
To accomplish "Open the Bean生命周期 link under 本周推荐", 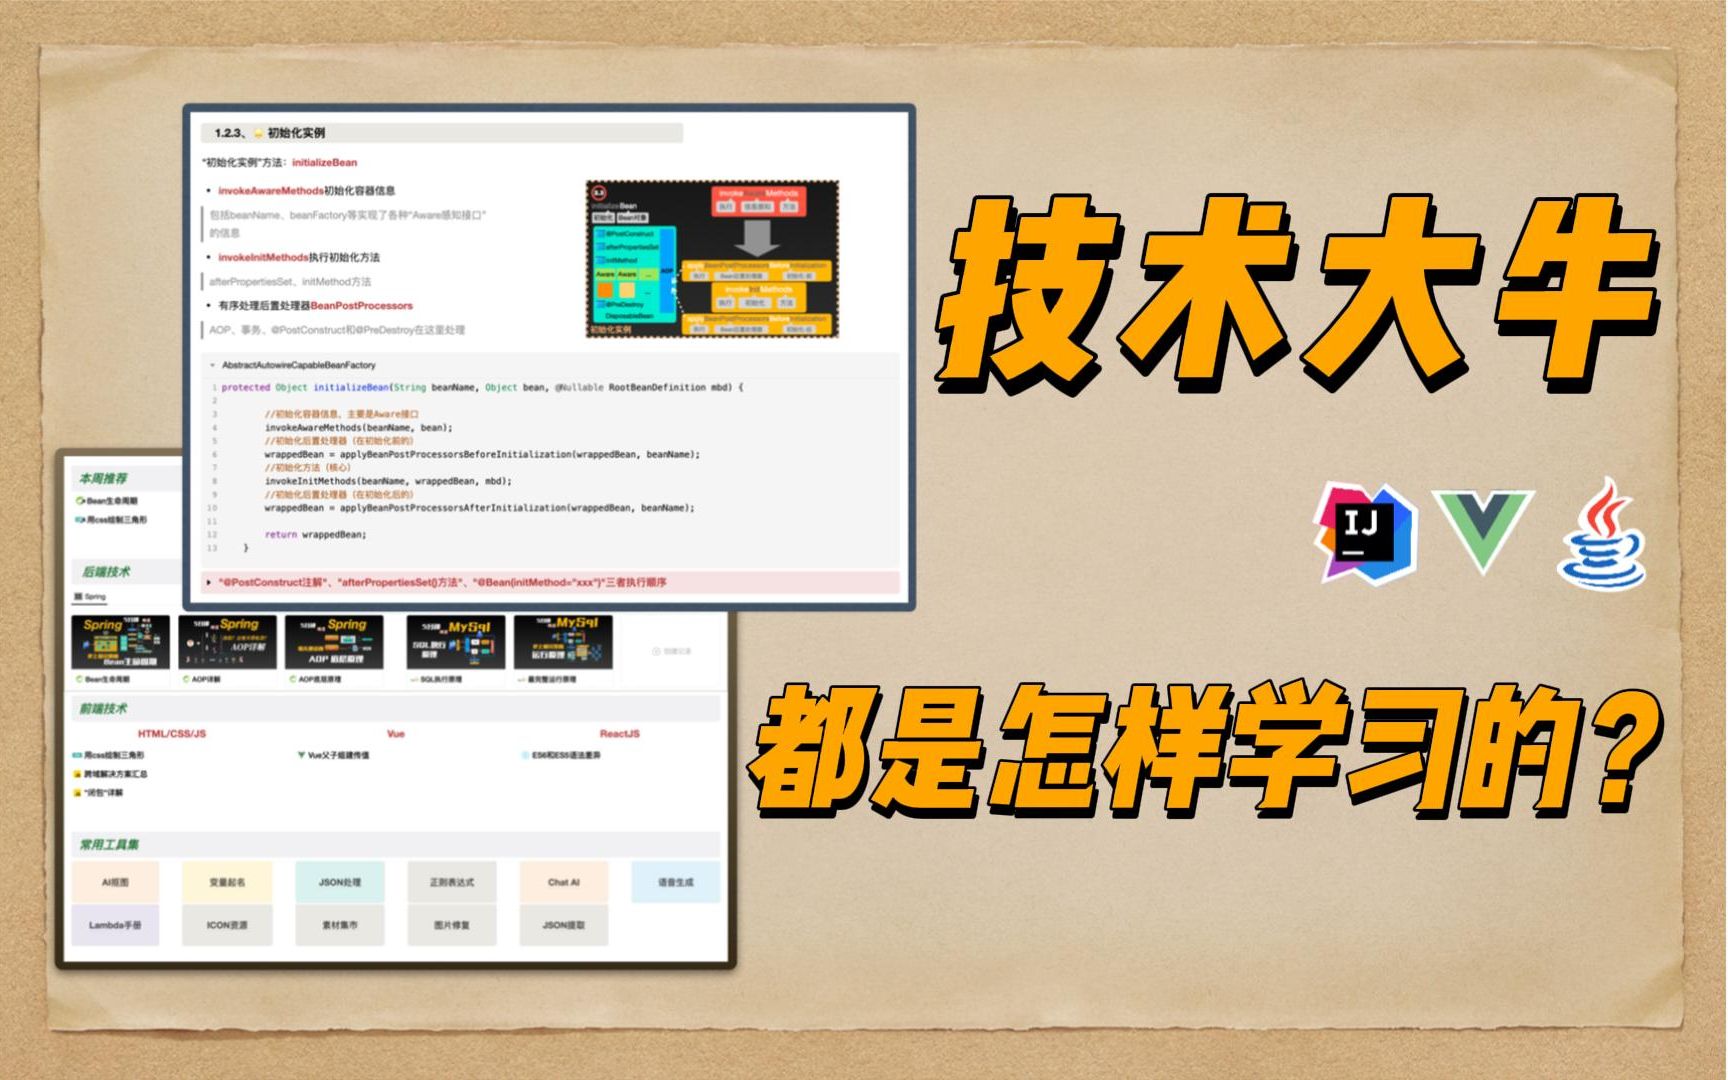I will point(108,501).
